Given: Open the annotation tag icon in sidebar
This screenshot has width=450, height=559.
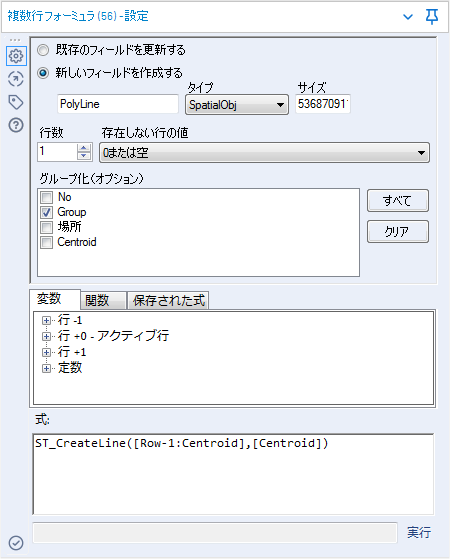Looking at the screenshot, I should [x=16, y=102].
